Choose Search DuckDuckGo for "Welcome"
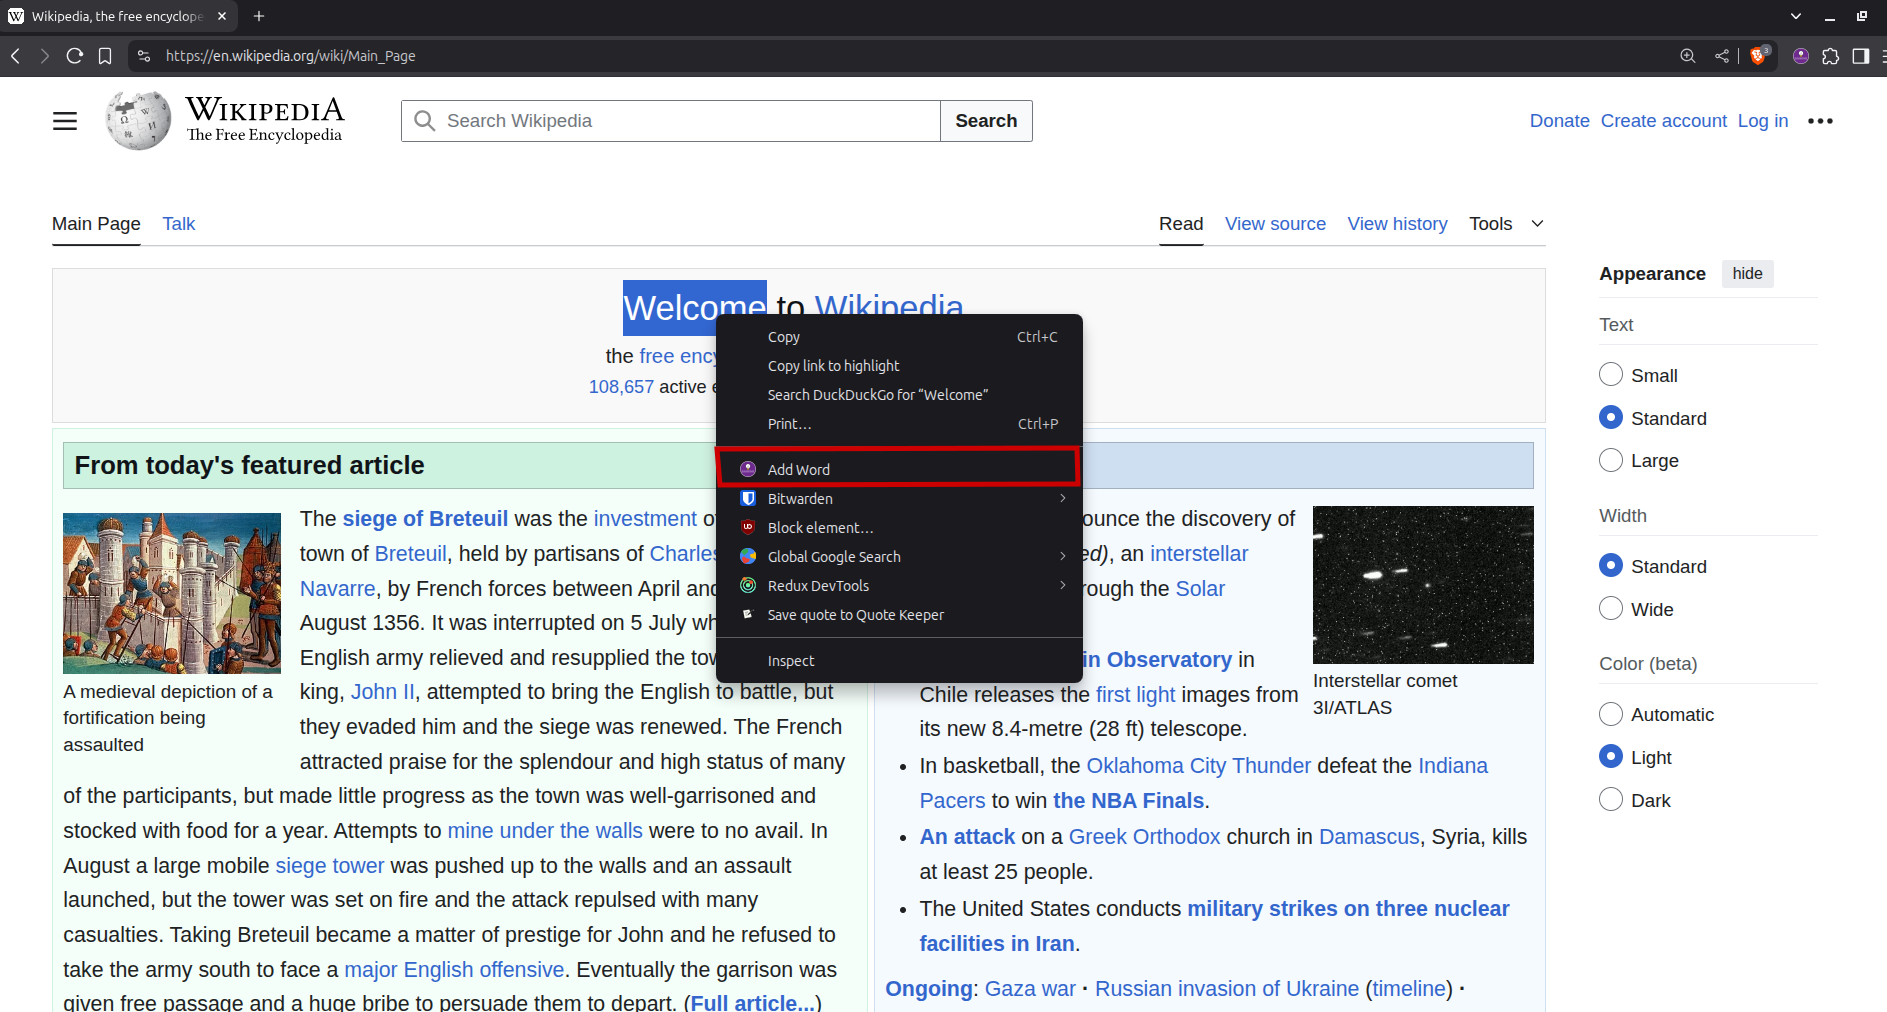 pyautogui.click(x=899, y=395)
